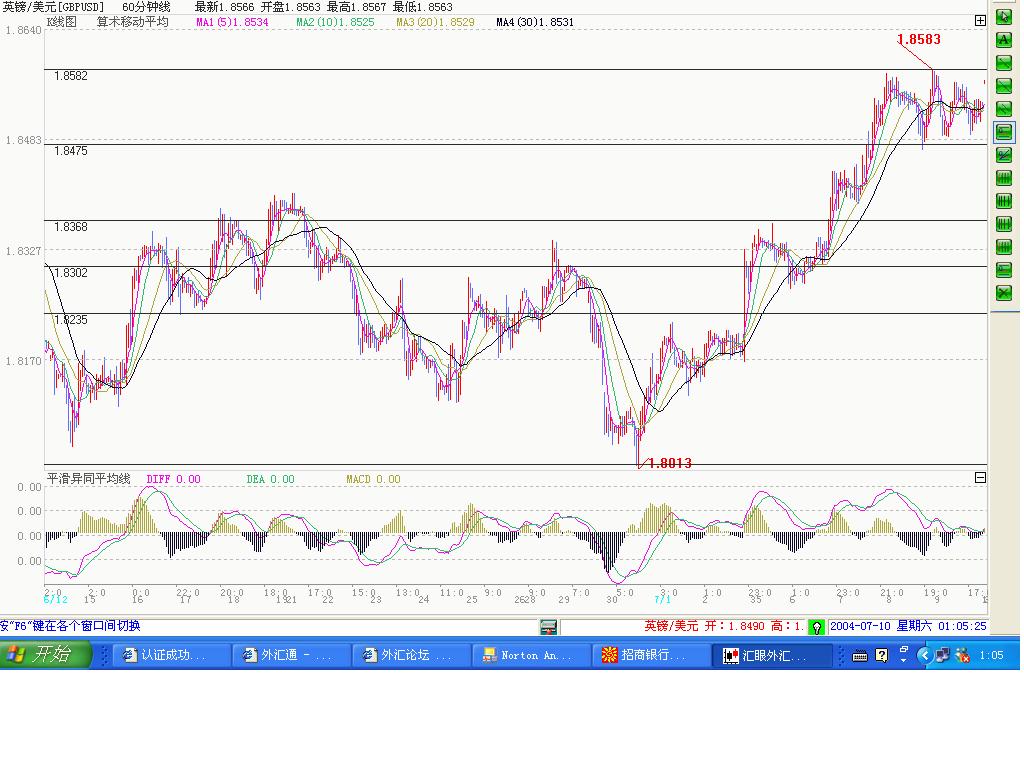Click the keyboard icon in the language bar

coord(860,656)
